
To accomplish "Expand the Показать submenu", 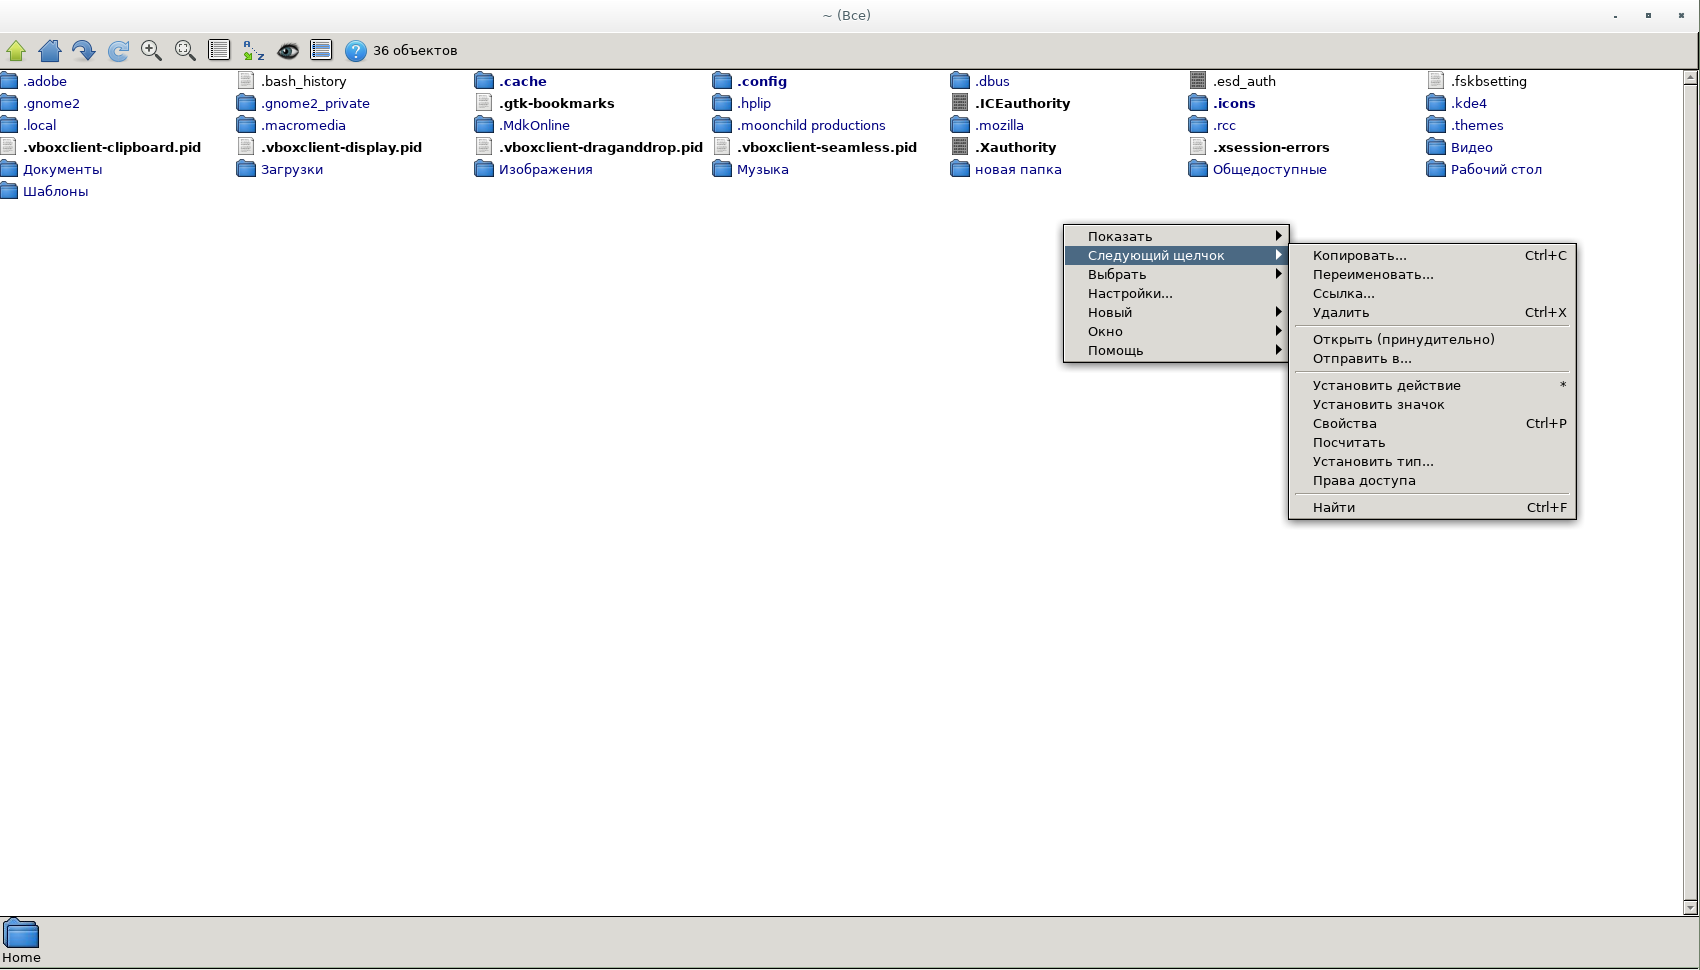I will coord(1176,237).
